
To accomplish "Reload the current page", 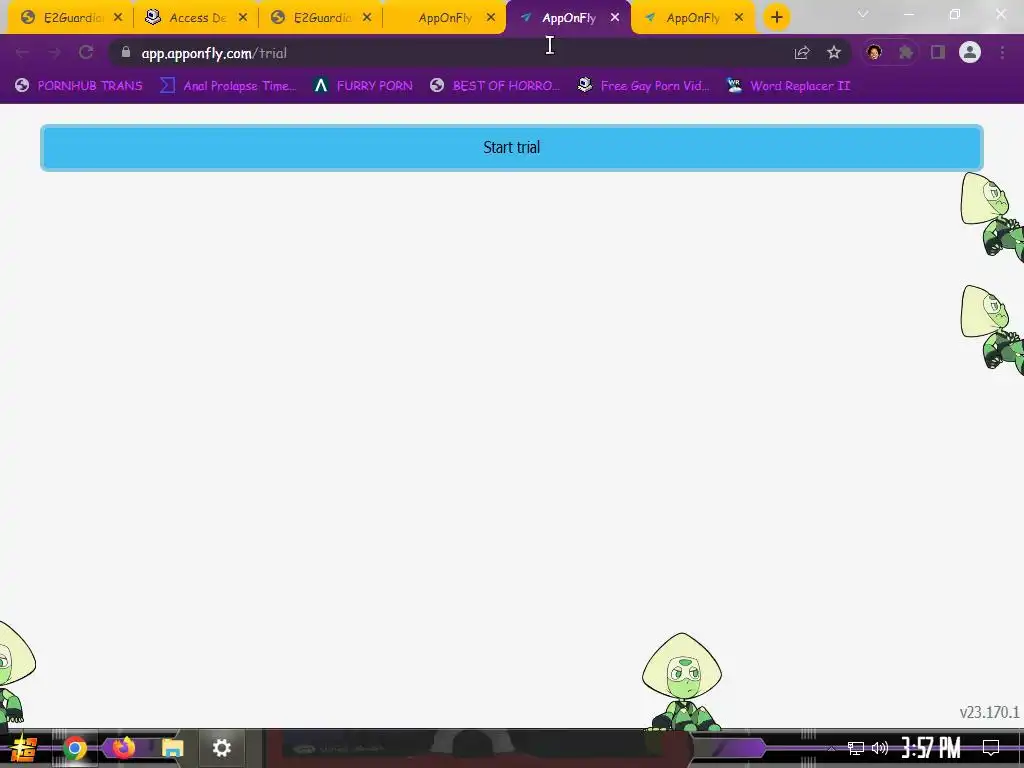I will (x=86, y=52).
